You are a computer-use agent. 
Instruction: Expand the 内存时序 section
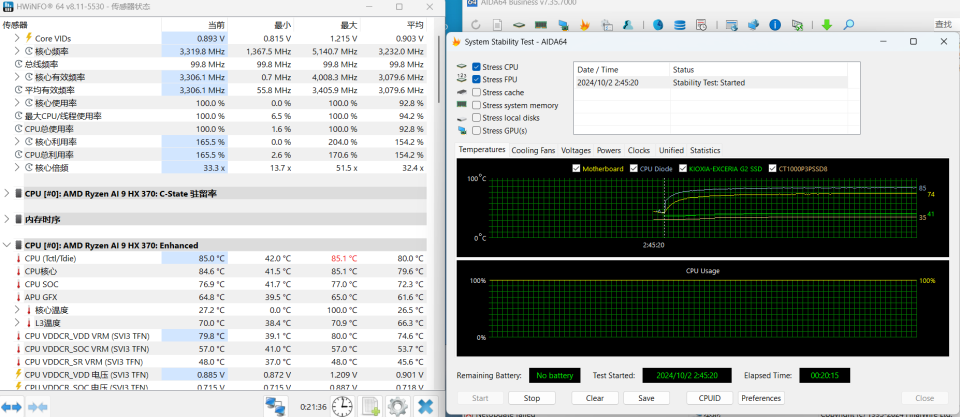click(6, 219)
